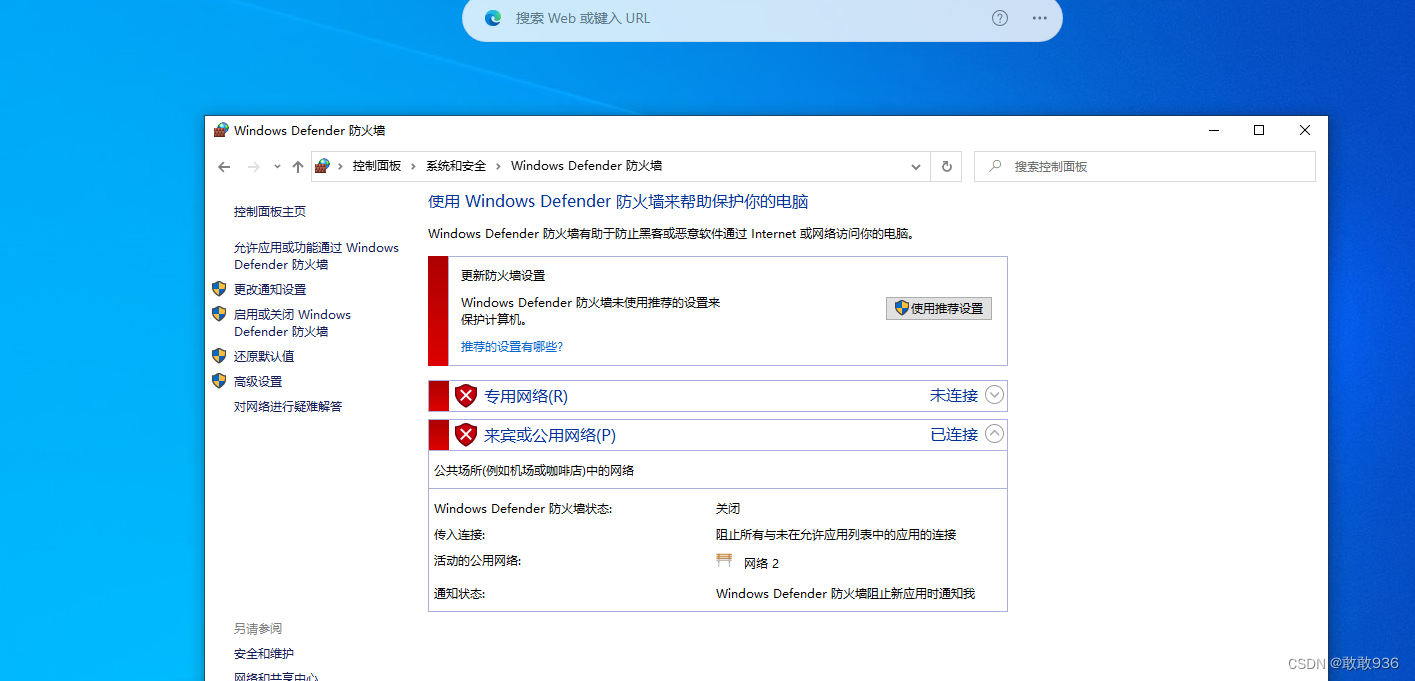The height and width of the screenshot is (681, 1415).
Task: Expand the 专用网络 section chevron
Action: [x=994, y=395]
